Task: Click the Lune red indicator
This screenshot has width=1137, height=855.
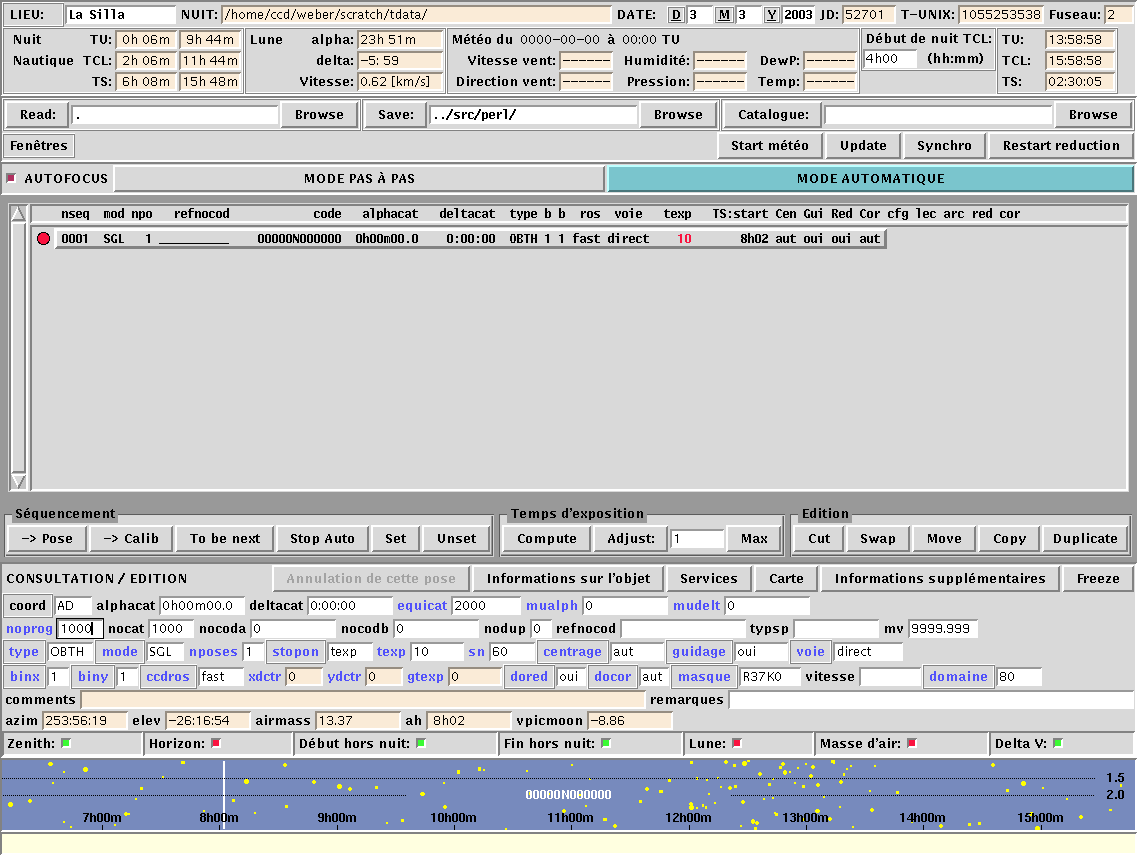Action: [x=737, y=743]
